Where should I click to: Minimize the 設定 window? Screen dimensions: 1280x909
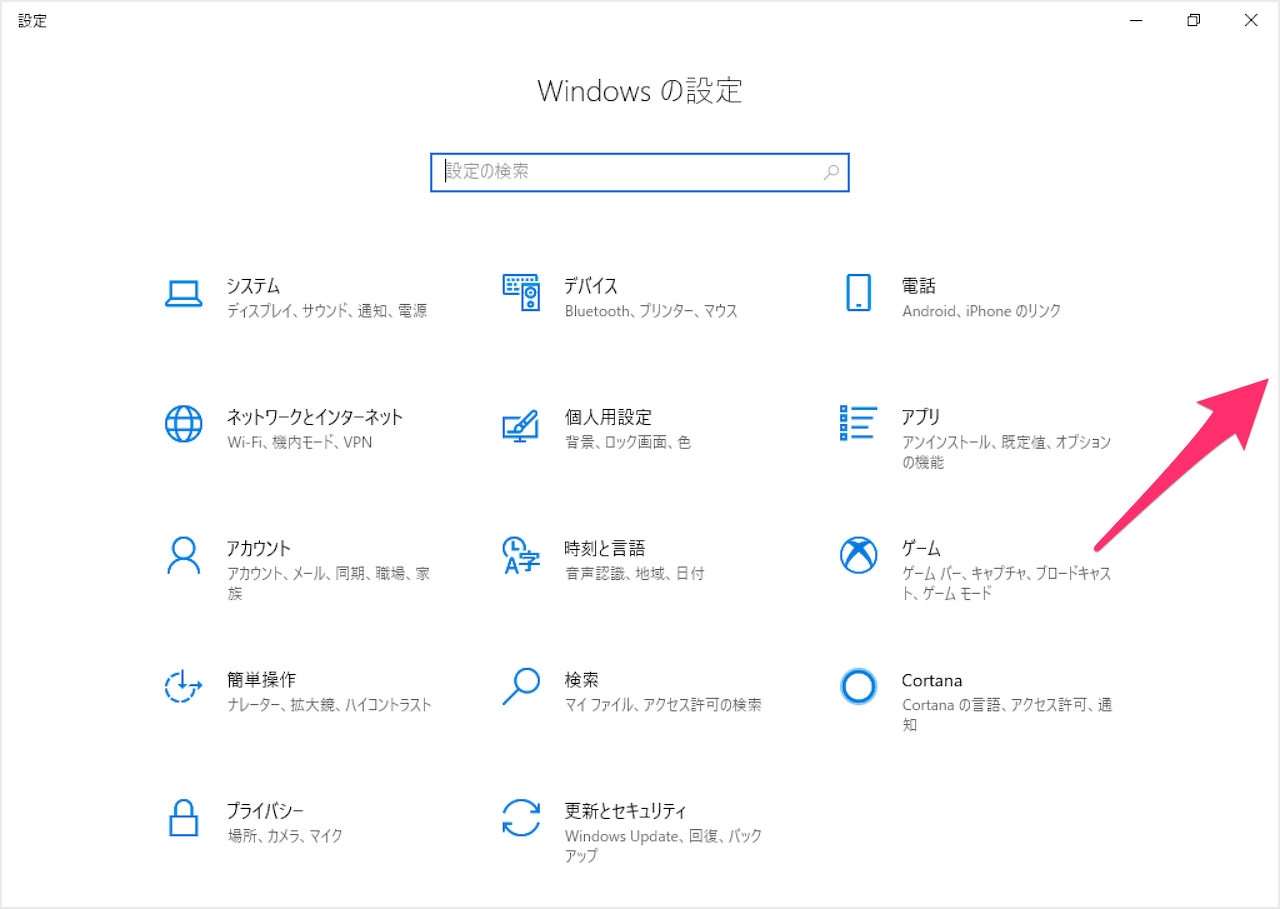(1136, 20)
